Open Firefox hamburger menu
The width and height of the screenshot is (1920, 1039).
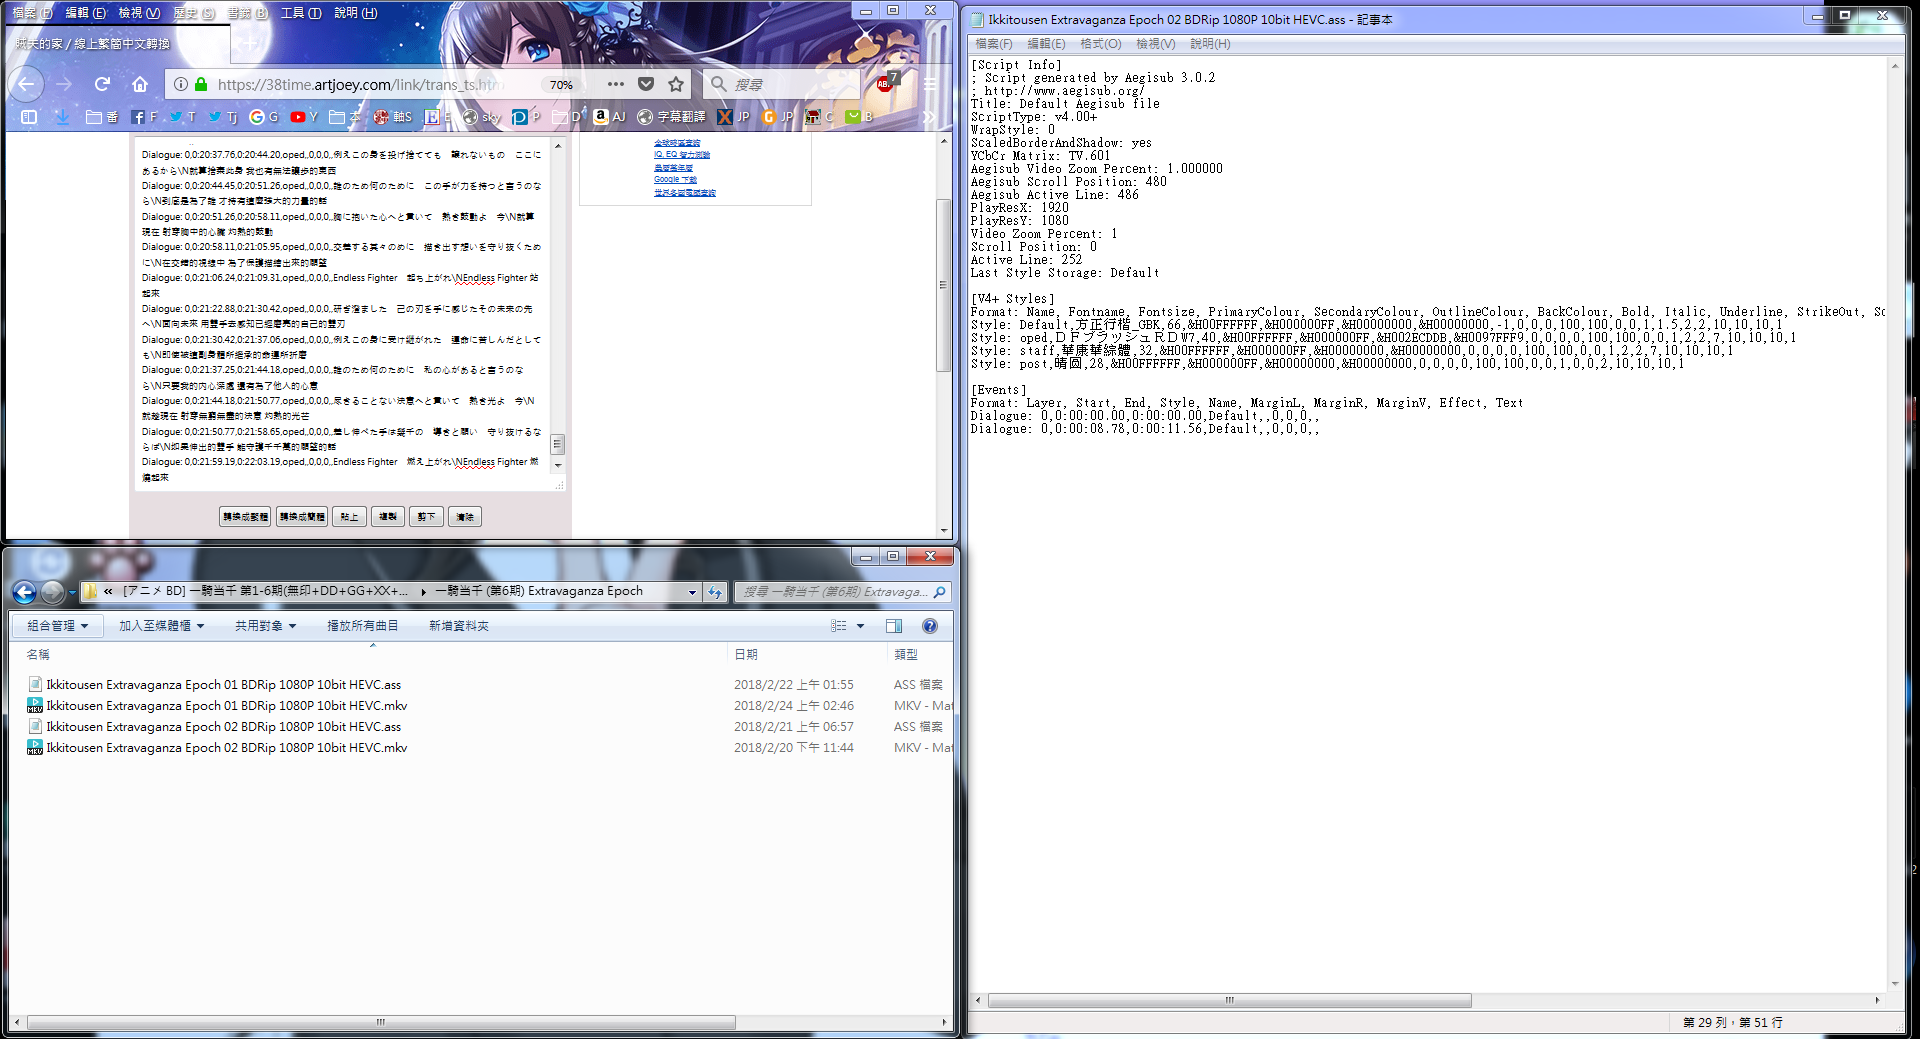(930, 84)
